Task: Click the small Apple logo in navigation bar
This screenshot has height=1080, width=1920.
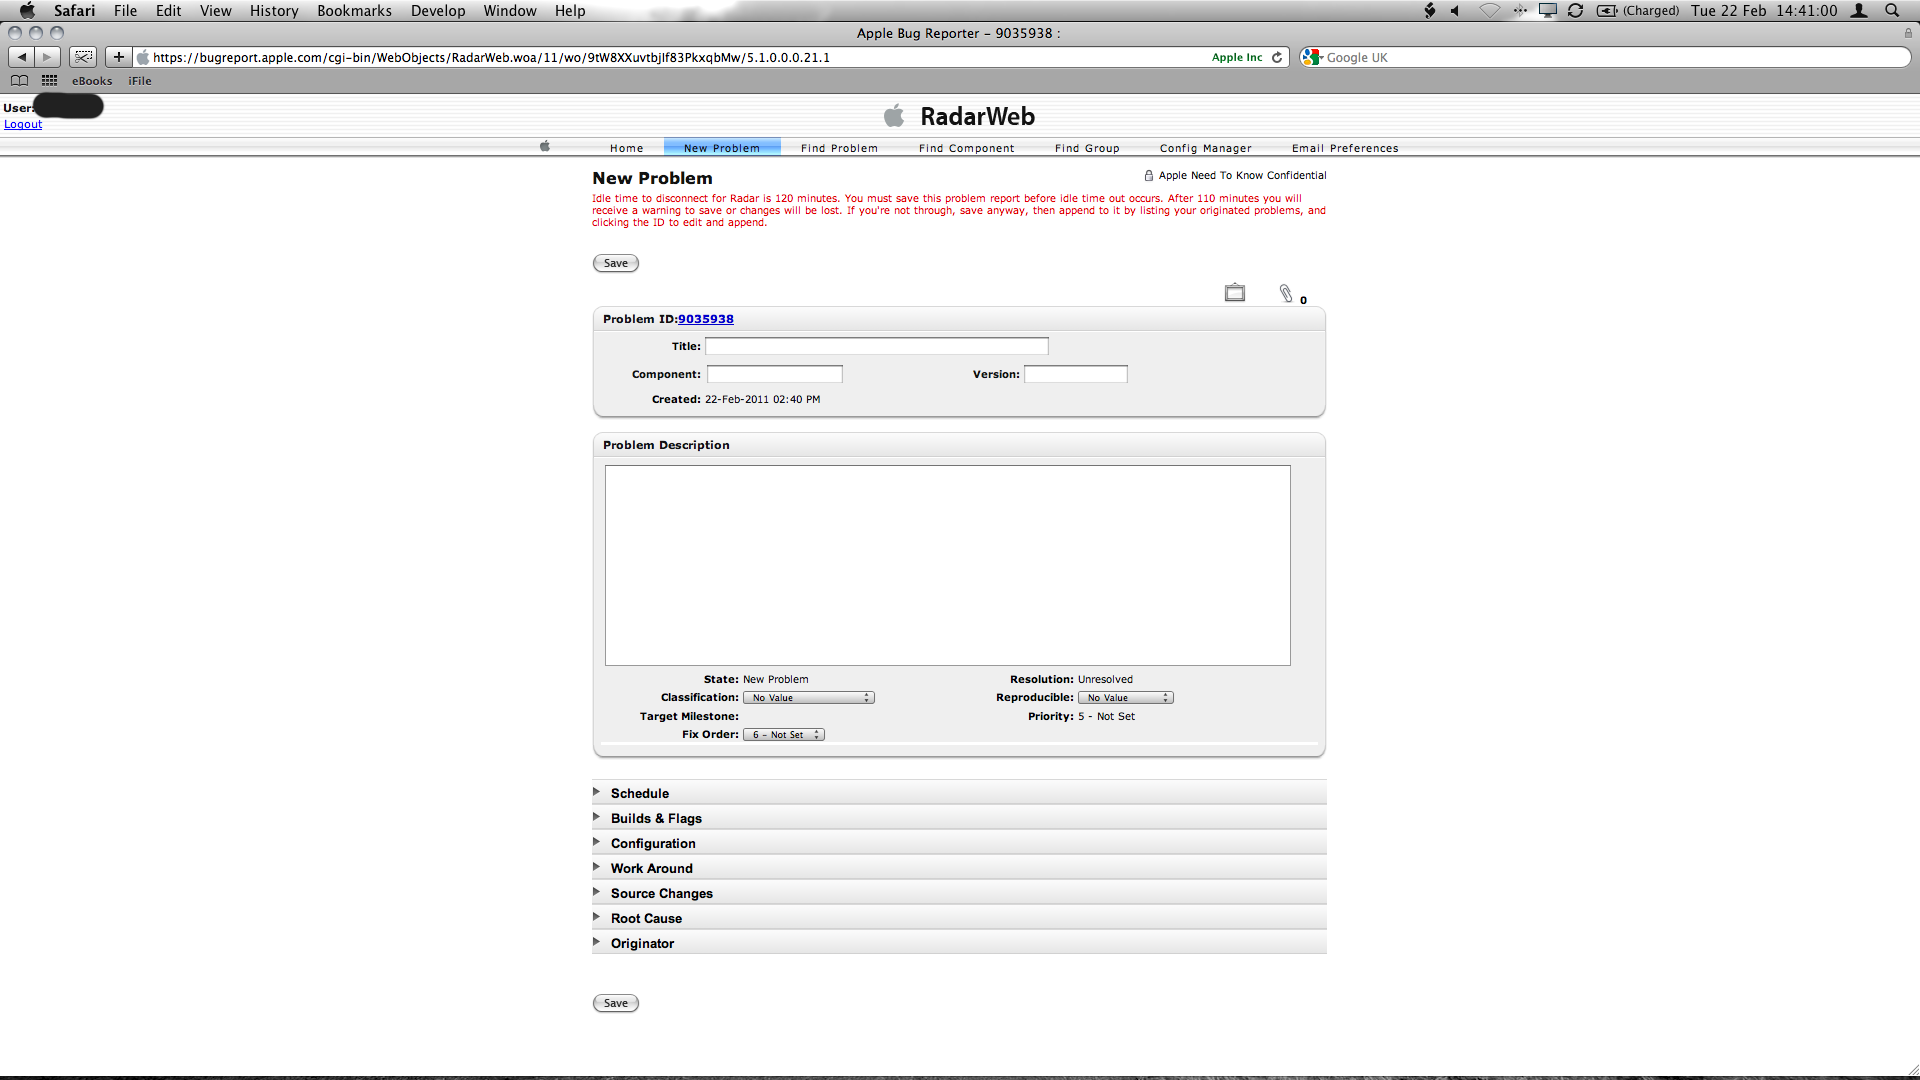Action: [x=545, y=146]
